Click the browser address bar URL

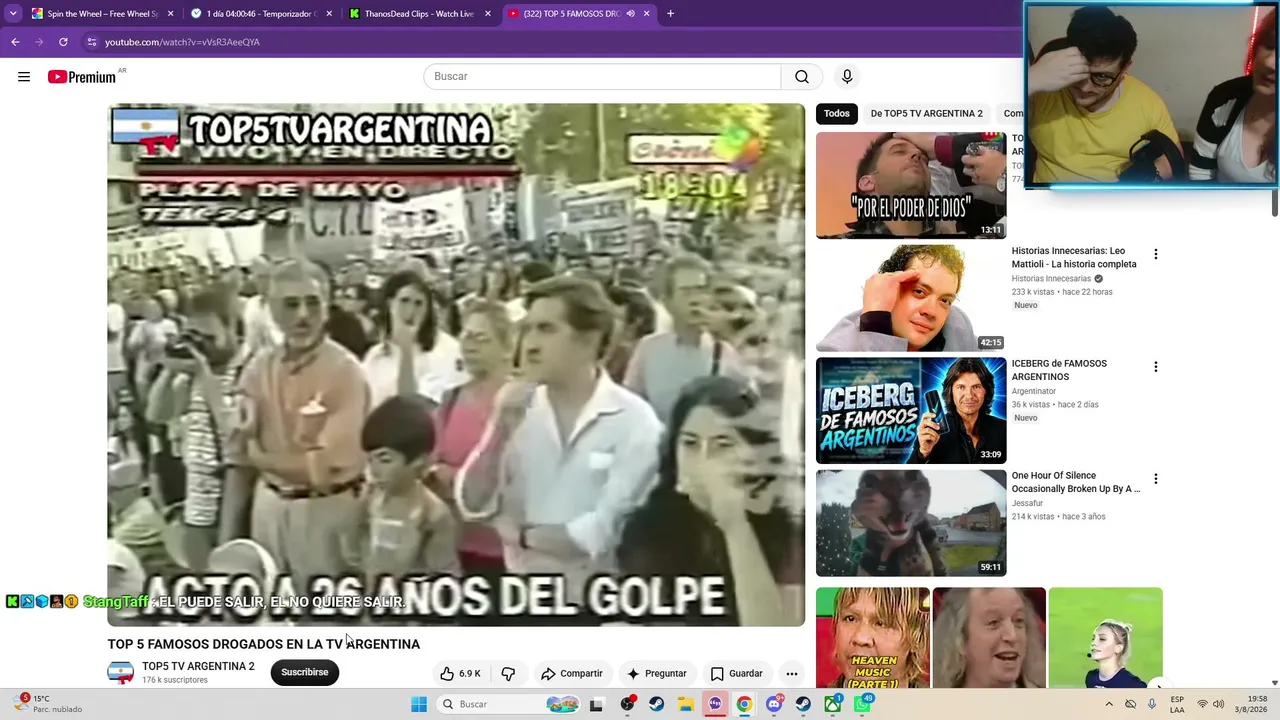[x=182, y=42]
